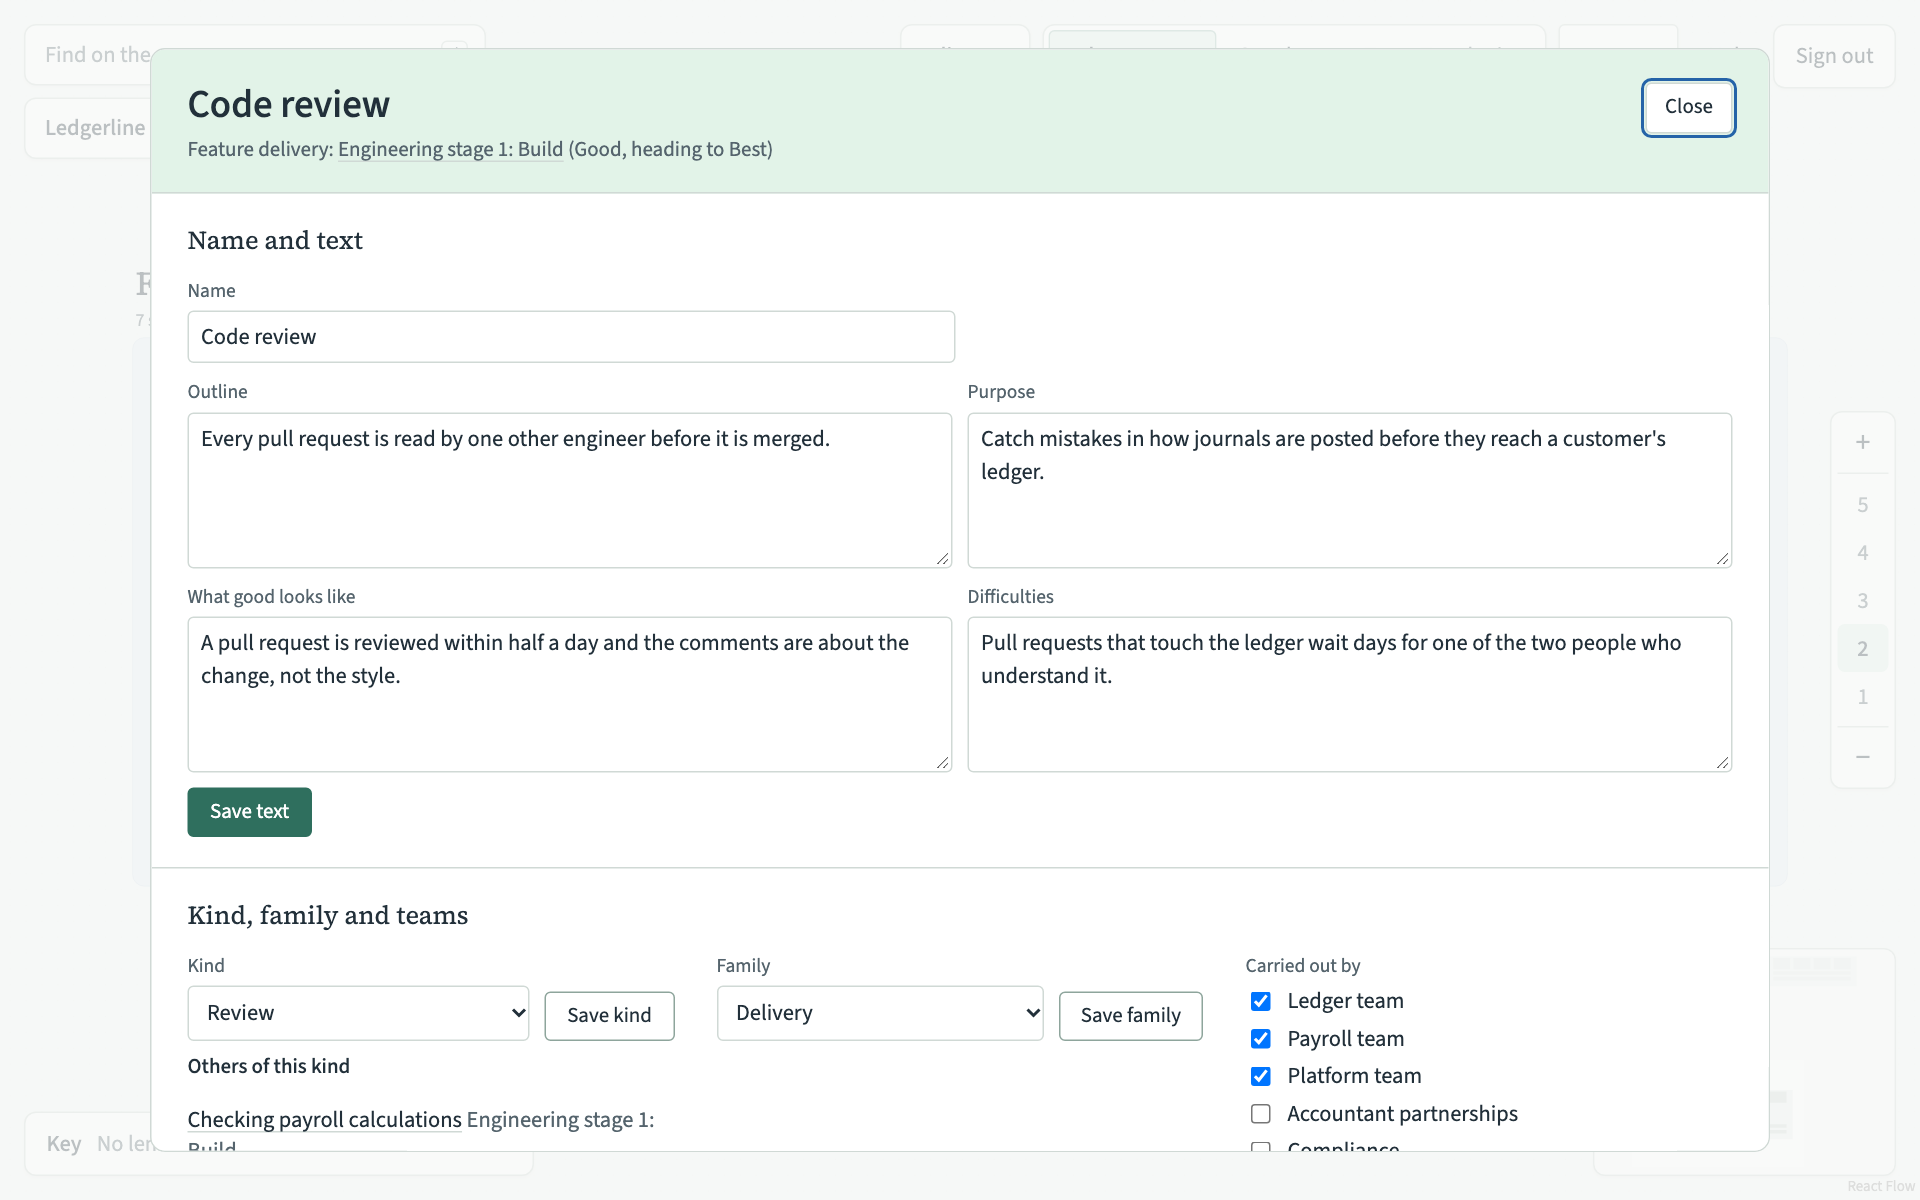
Task: Save the text with Save text button
Action: click(x=249, y=812)
